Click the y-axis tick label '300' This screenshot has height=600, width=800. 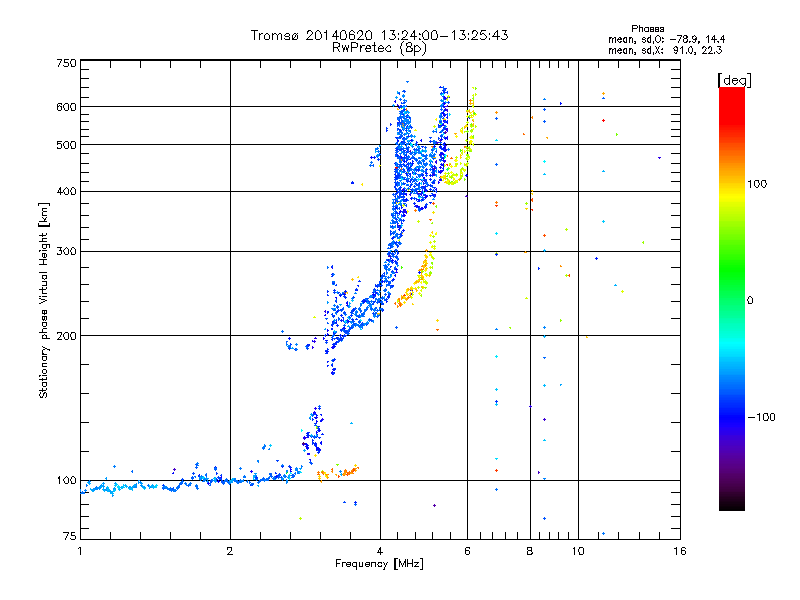[x=66, y=251]
